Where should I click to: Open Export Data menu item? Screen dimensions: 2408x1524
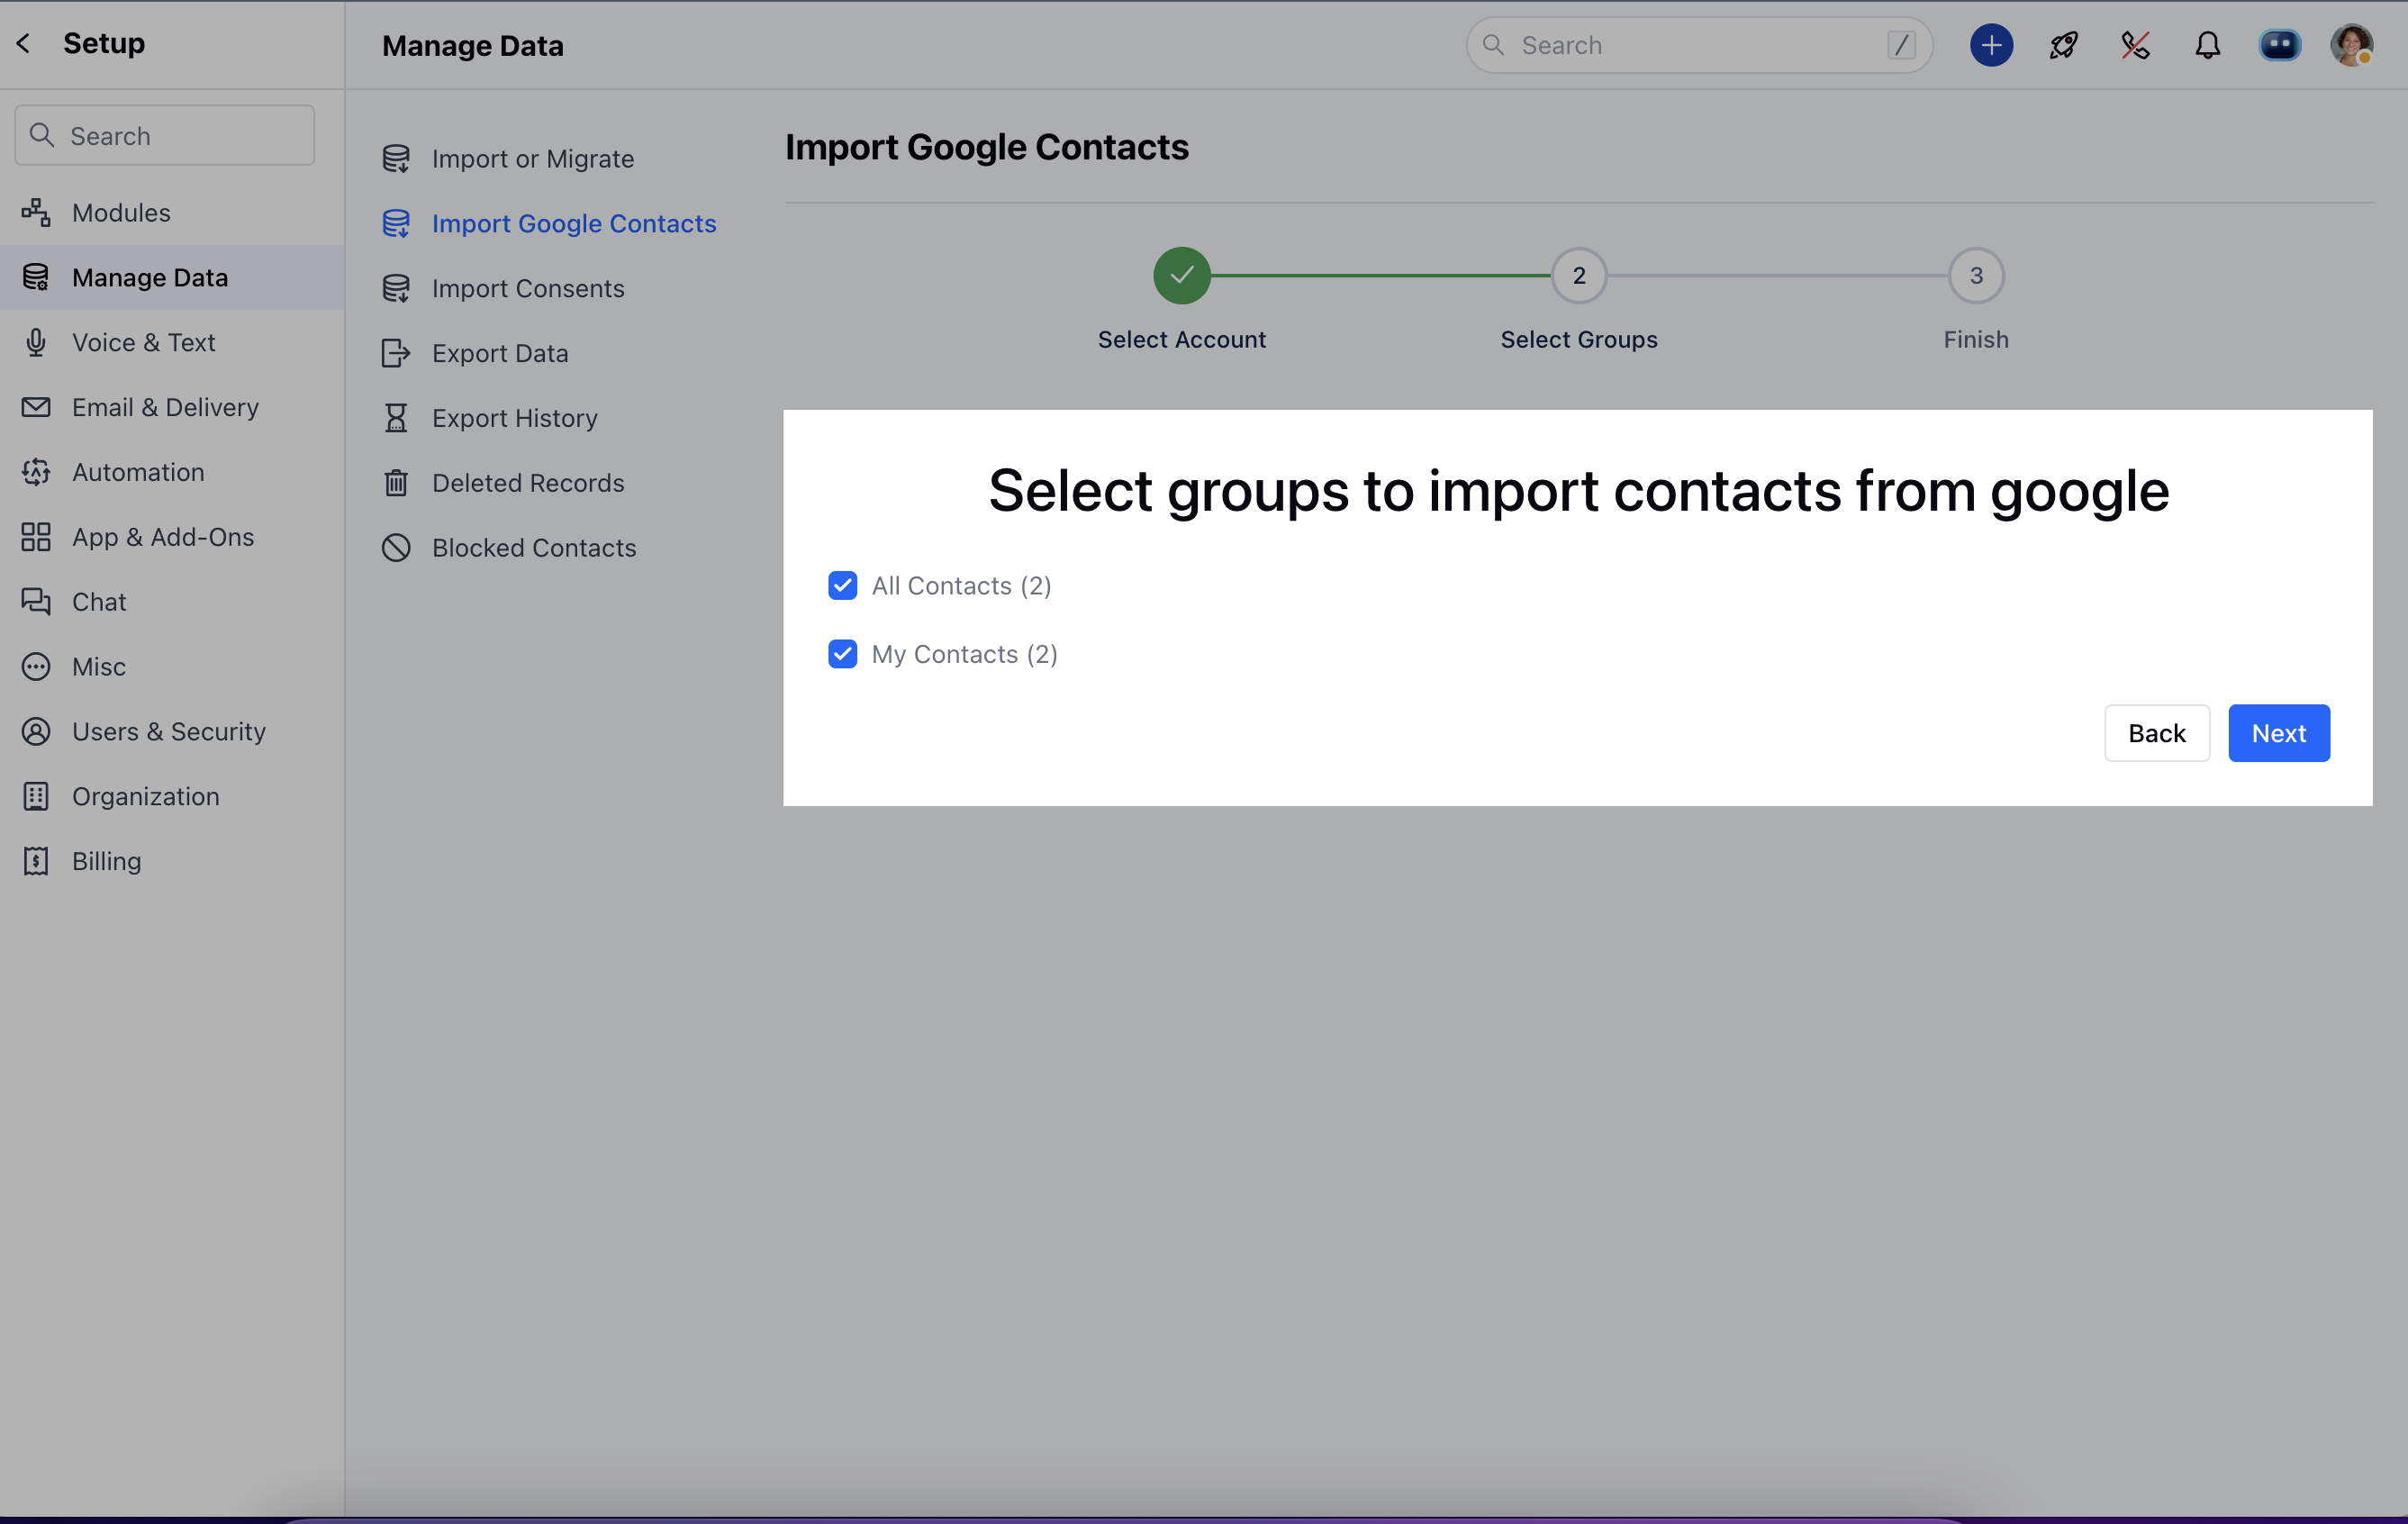click(500, 353)
